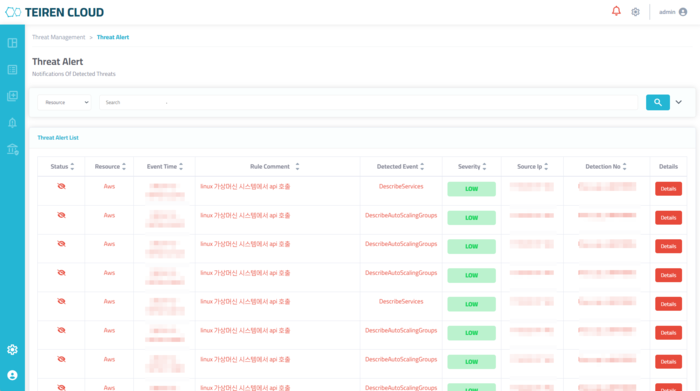Select the Threat Alert List tab
This screenshot has height=391, width=700.
point(58,137)
